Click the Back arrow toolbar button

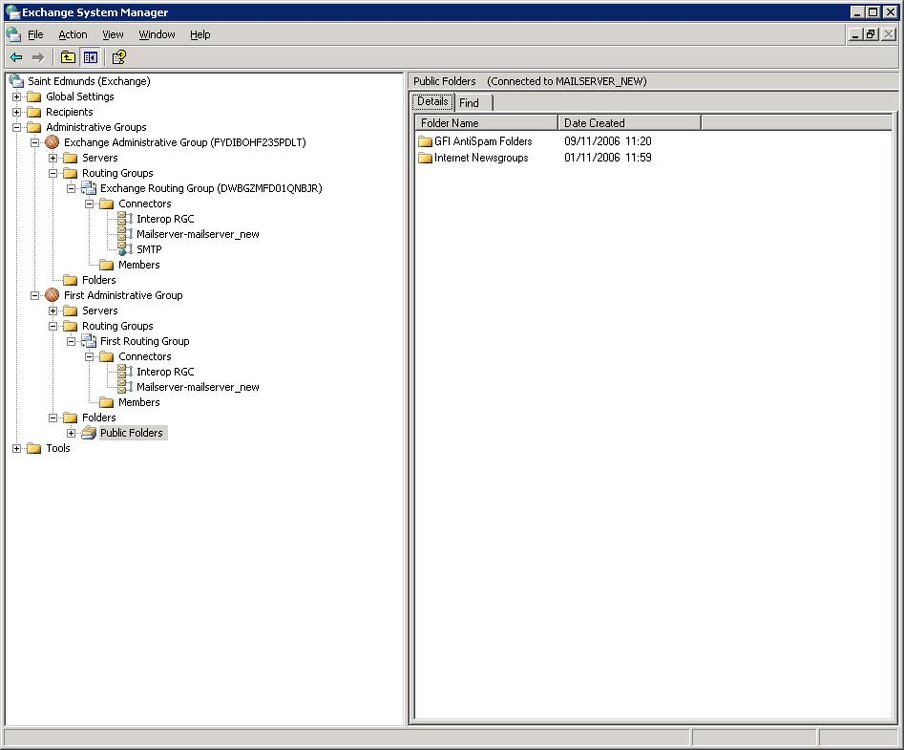click(16, 57)
